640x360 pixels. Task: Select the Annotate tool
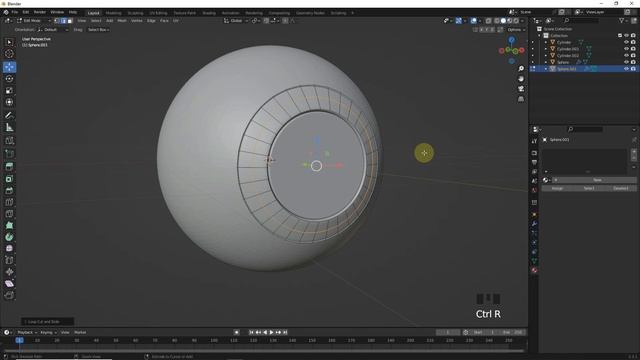point(9,116)
